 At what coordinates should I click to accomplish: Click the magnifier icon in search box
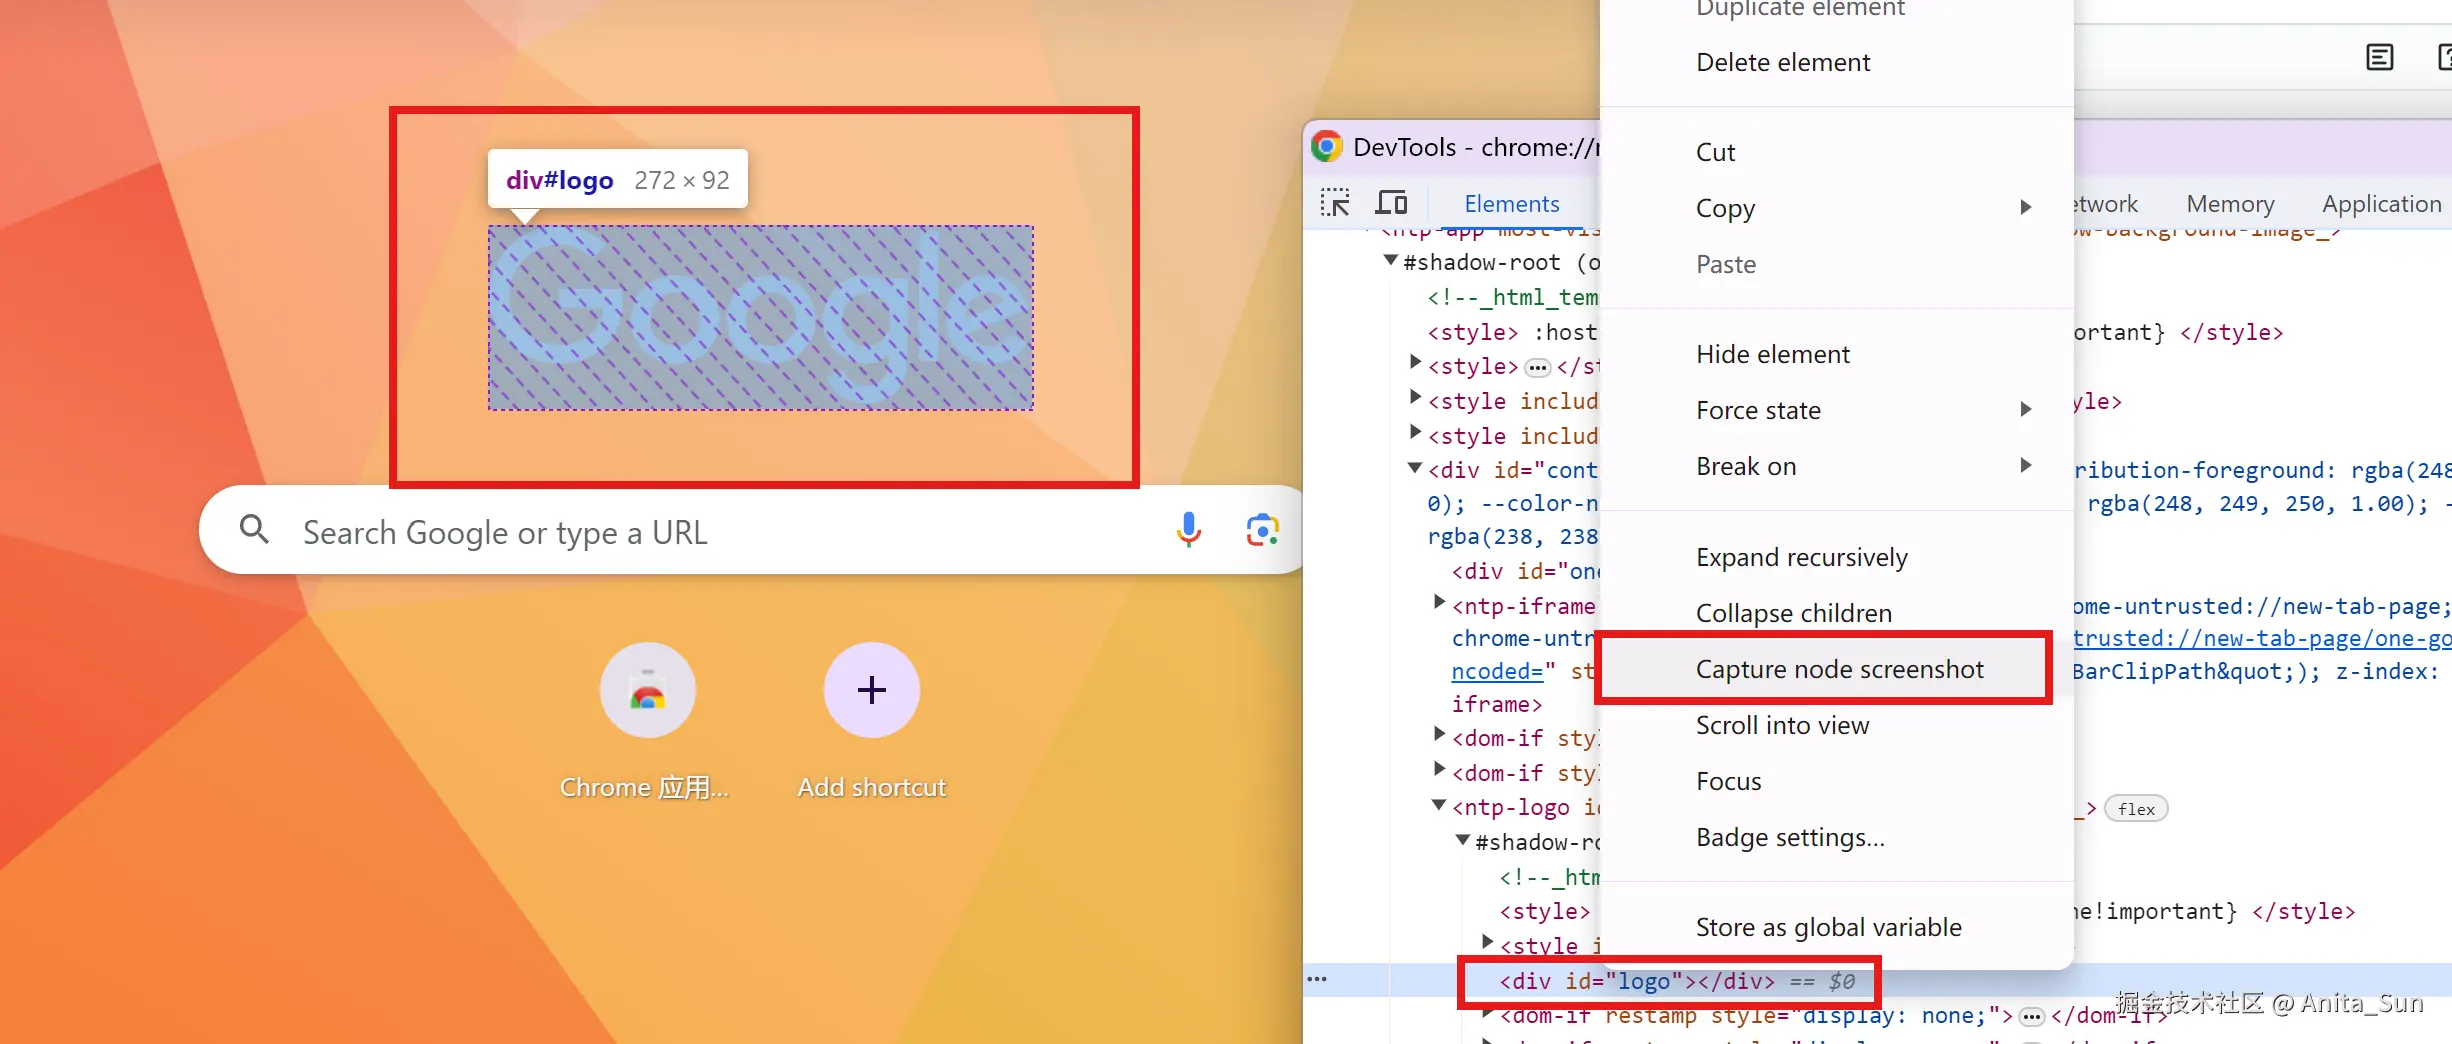click(x=254, y=530)
